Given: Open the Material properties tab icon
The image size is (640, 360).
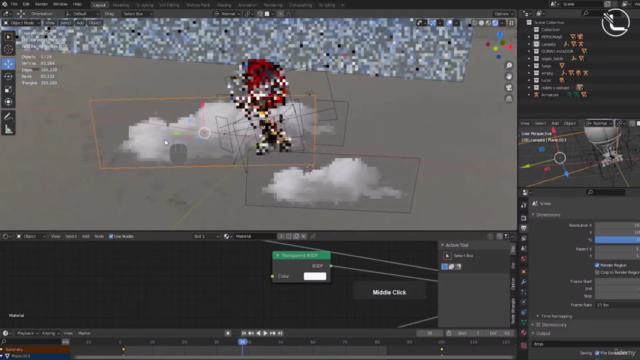Looking at the screenshot, I should click(x=524, y=333).
